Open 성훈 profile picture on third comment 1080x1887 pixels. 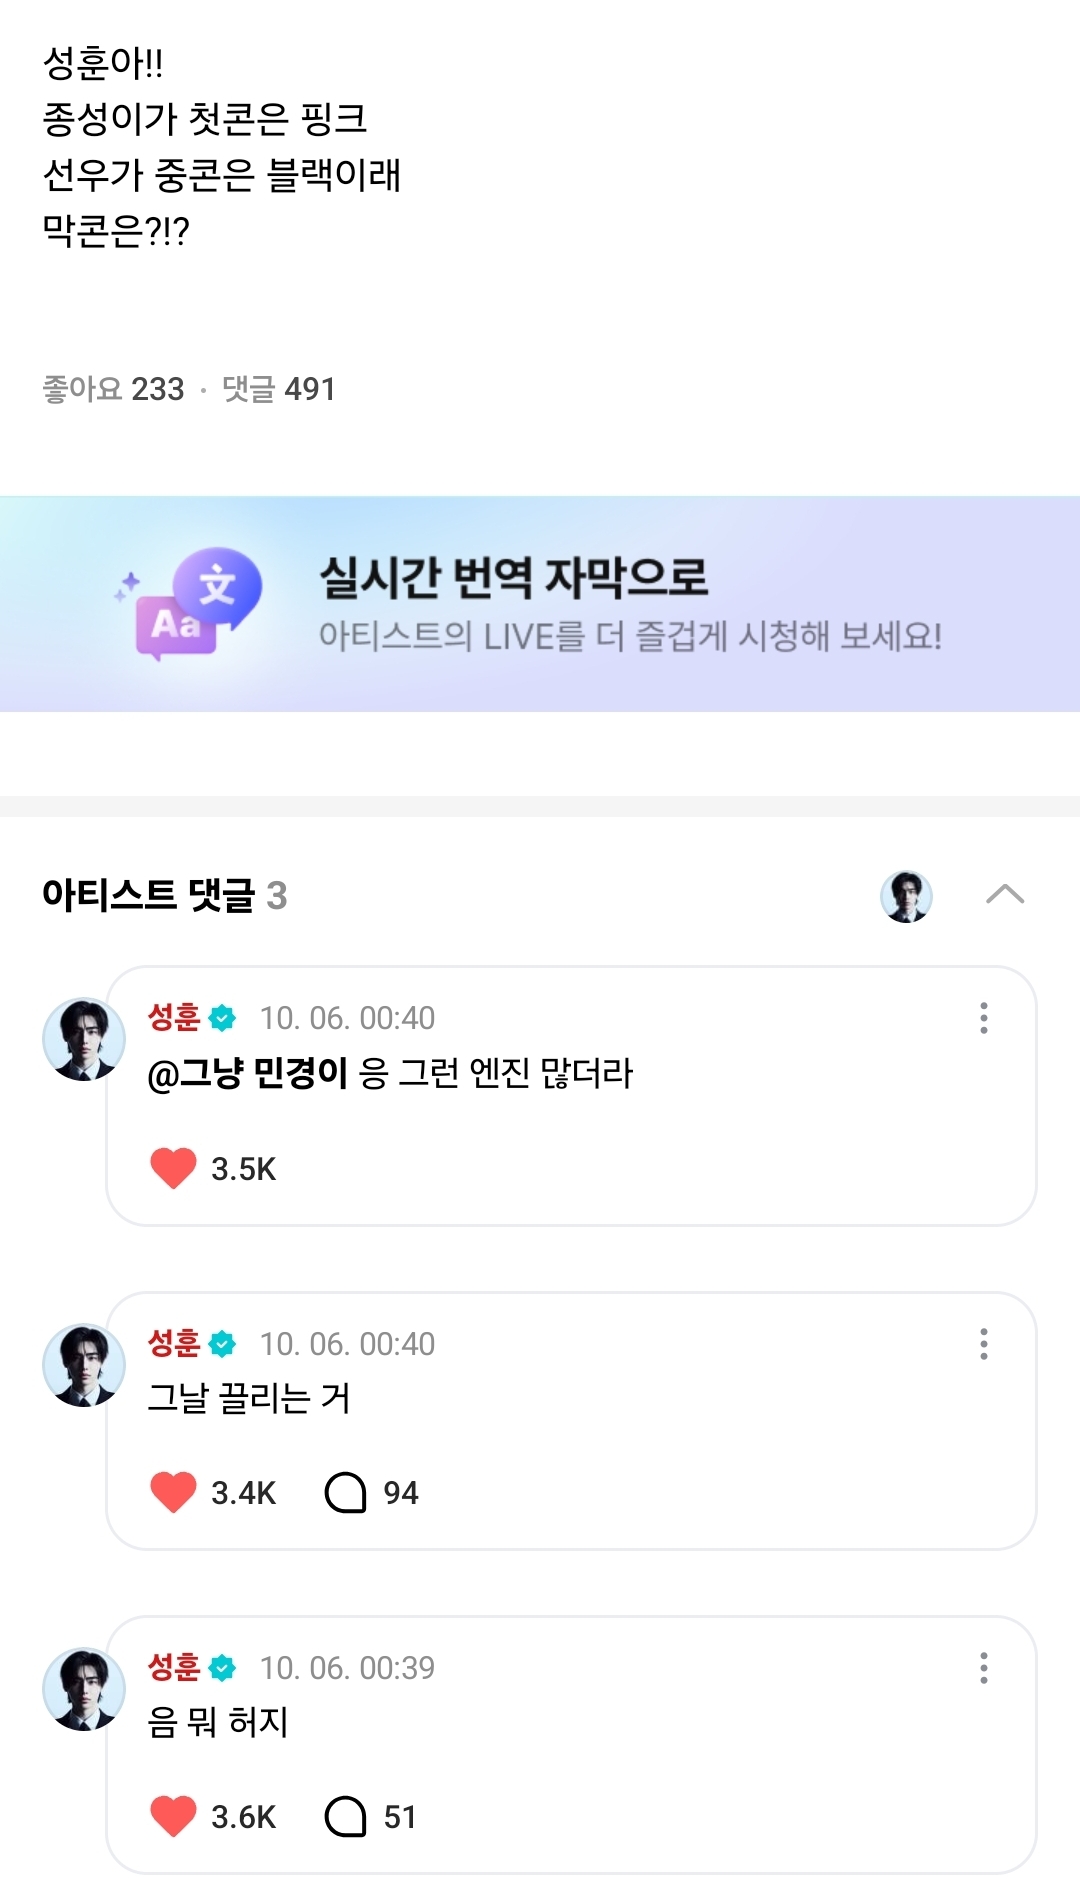84,1690
